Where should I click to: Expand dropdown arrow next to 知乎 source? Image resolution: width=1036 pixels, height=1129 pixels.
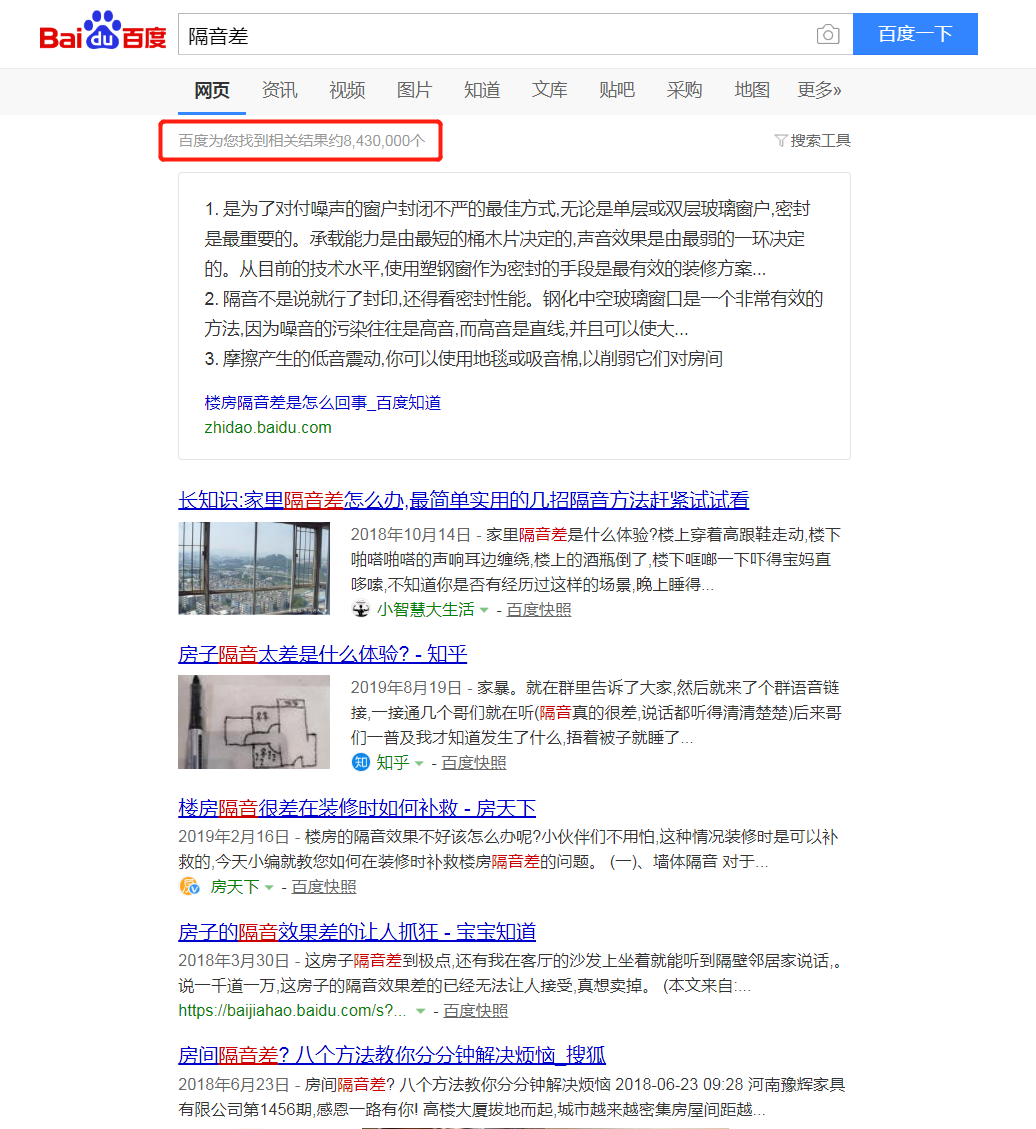point(419,764)
